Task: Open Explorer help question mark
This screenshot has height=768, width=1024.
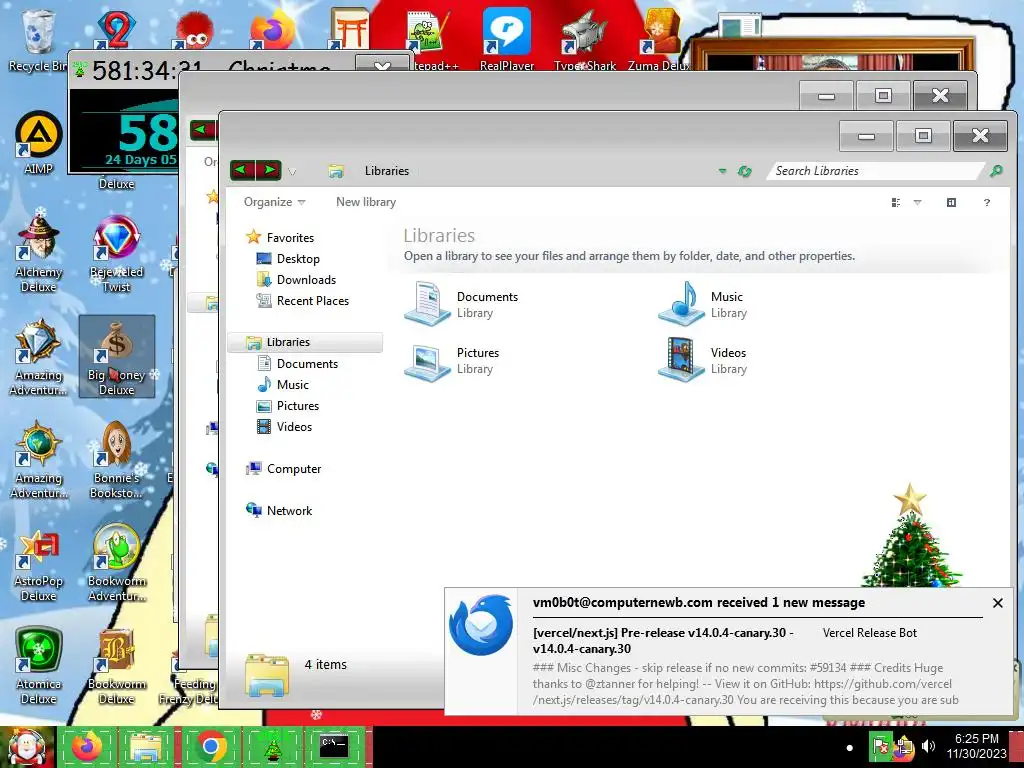Action: pos(987,202)
